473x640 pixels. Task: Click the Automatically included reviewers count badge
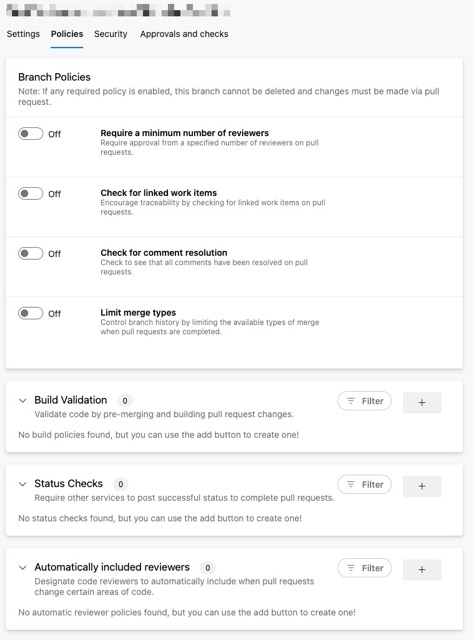click(x=207, y=568)
